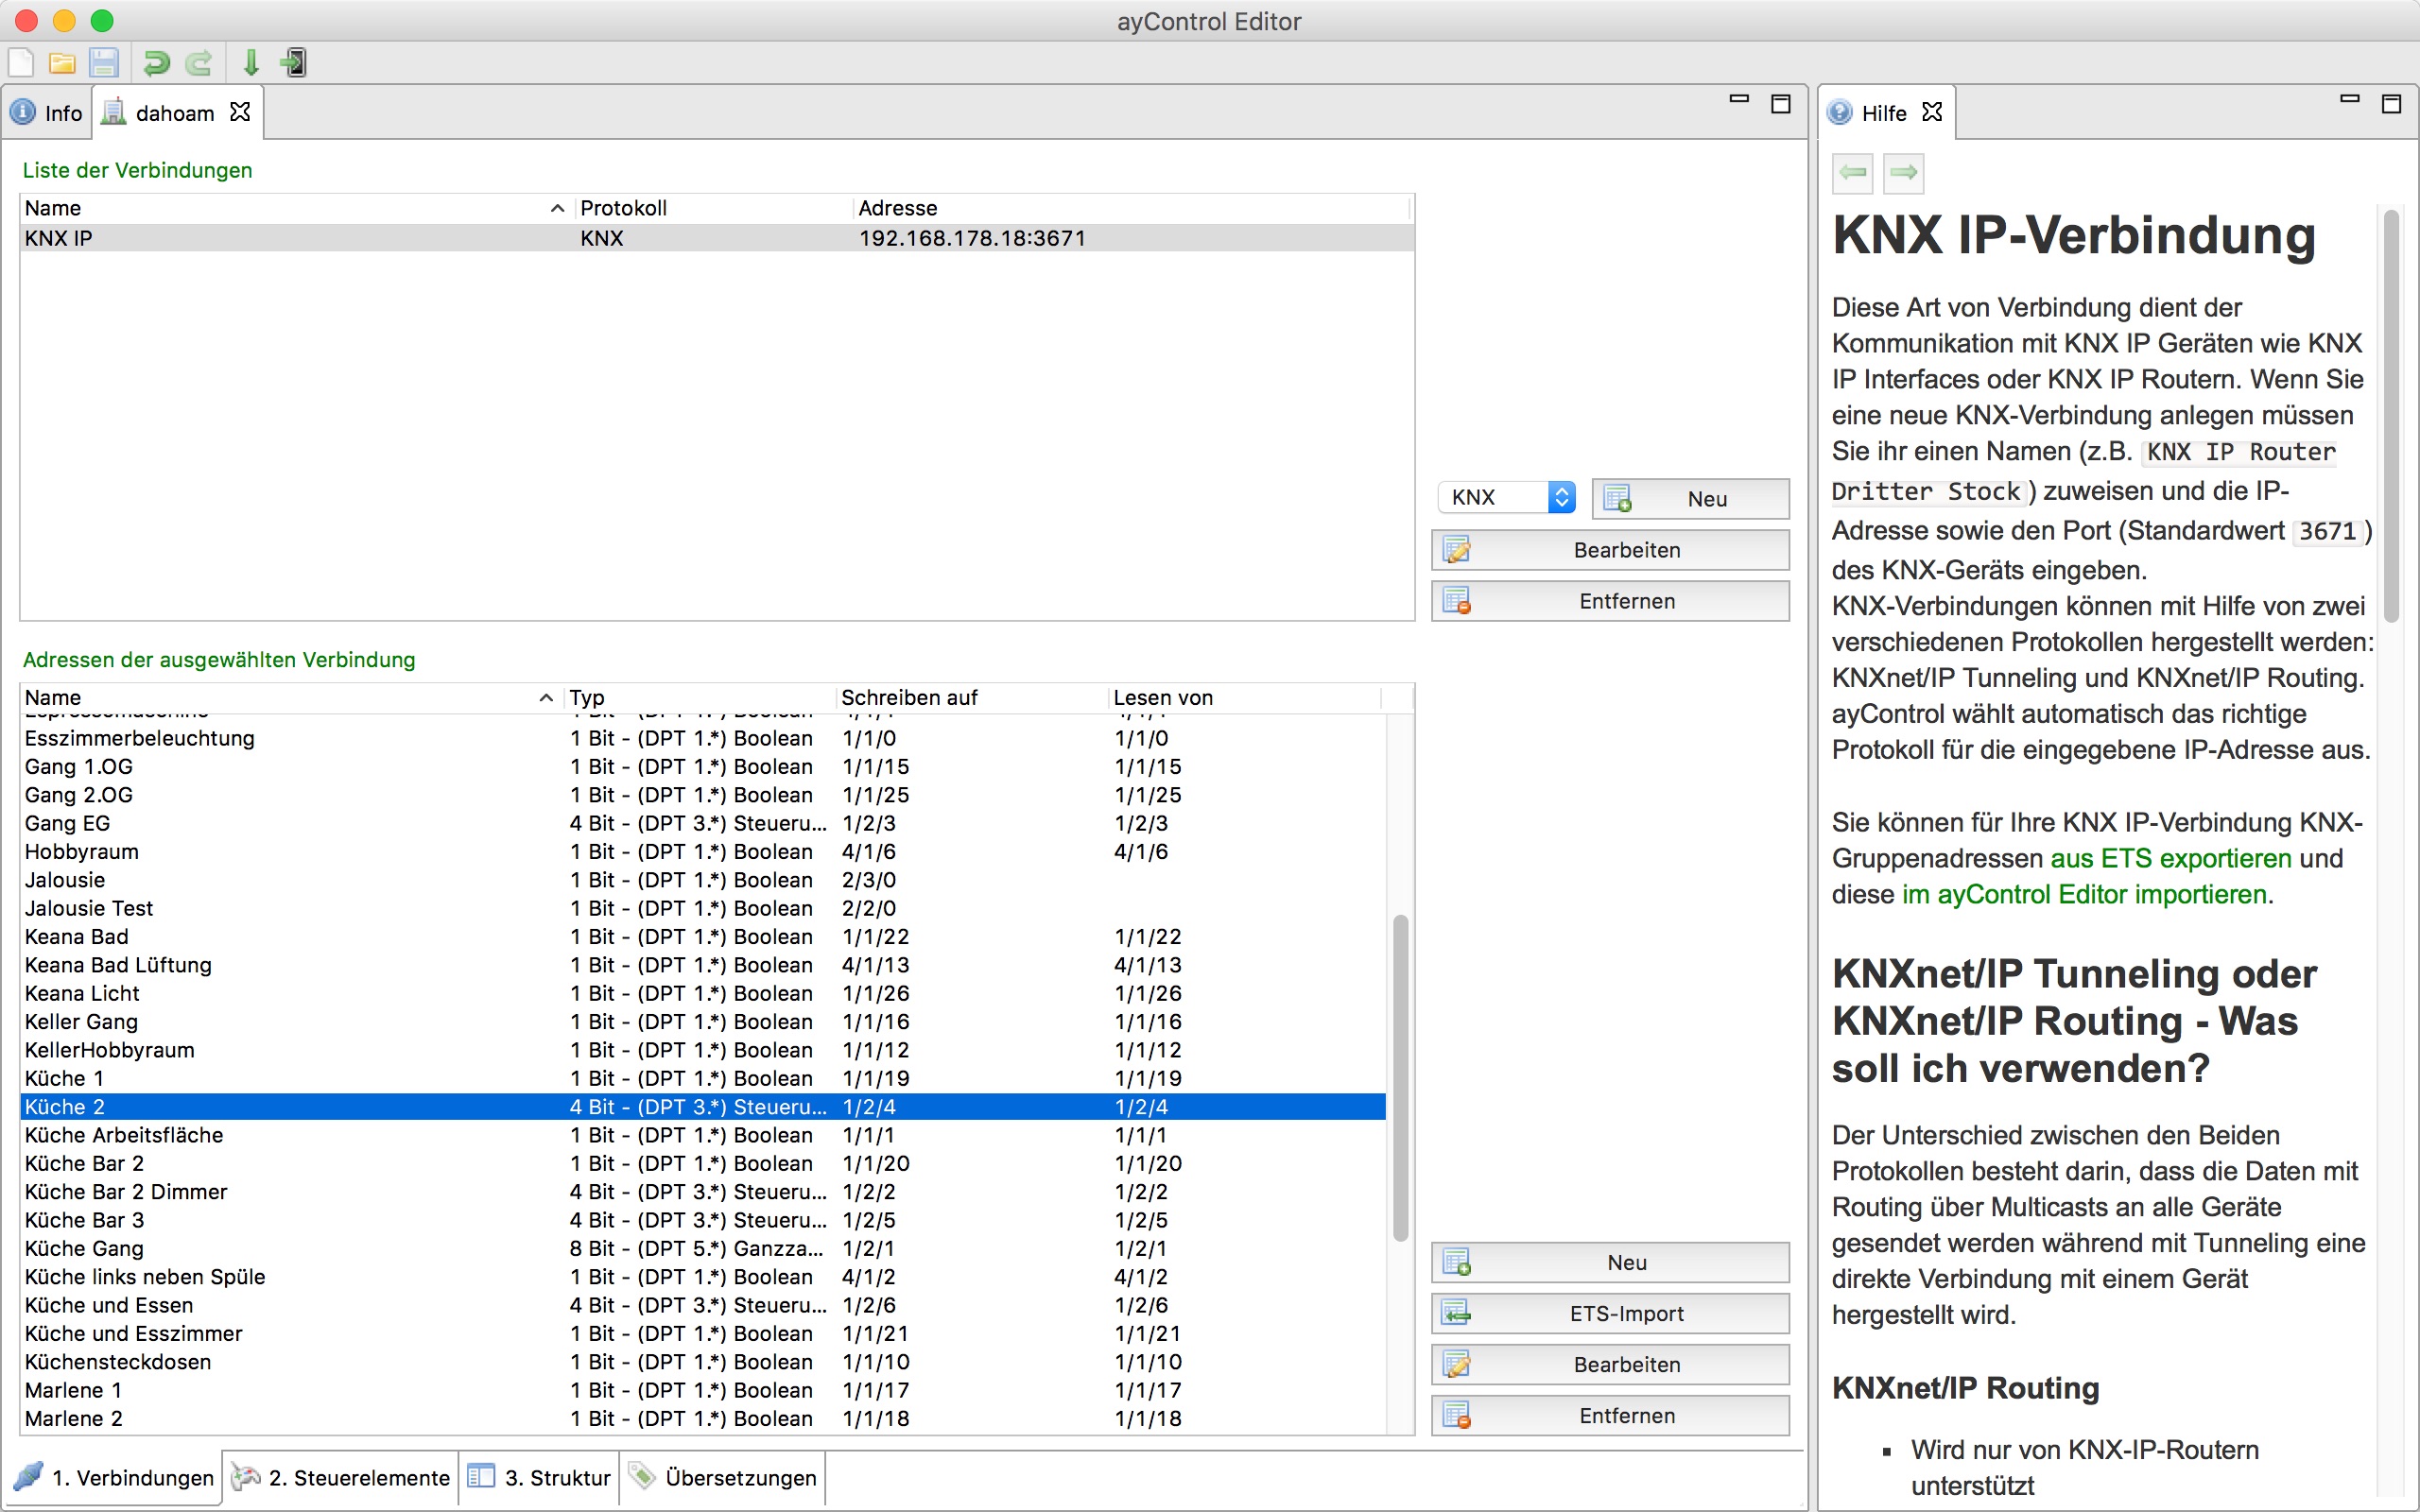Go back in the Hilfe panel

[x=1853, y=172]
